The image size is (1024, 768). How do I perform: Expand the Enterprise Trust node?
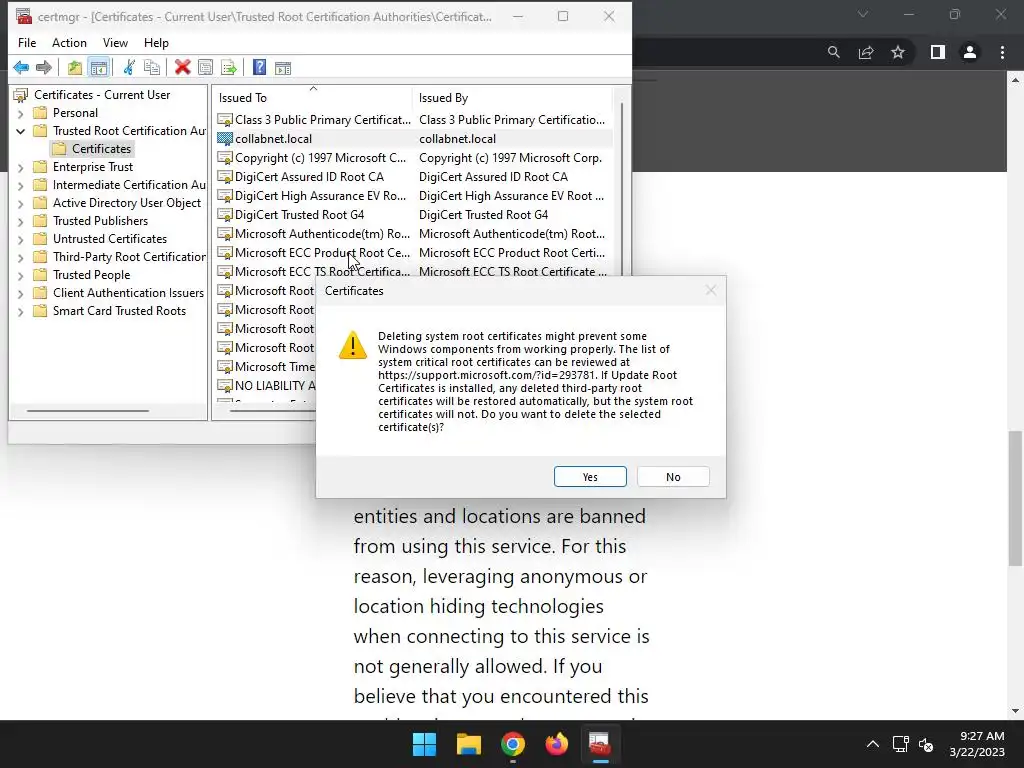tap(20, 168)
